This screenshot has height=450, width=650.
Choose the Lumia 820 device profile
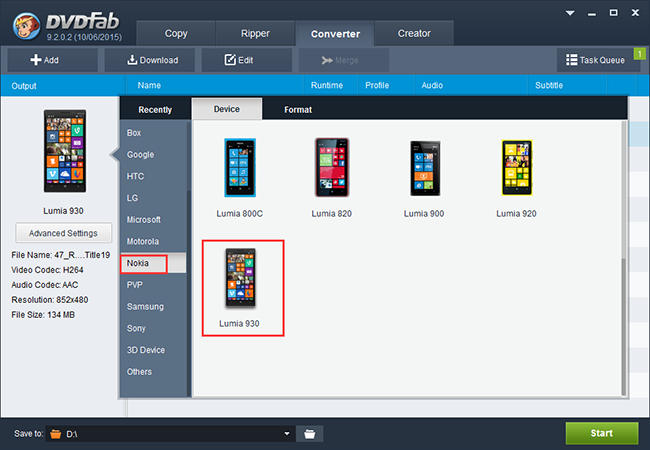coord(332,178)
